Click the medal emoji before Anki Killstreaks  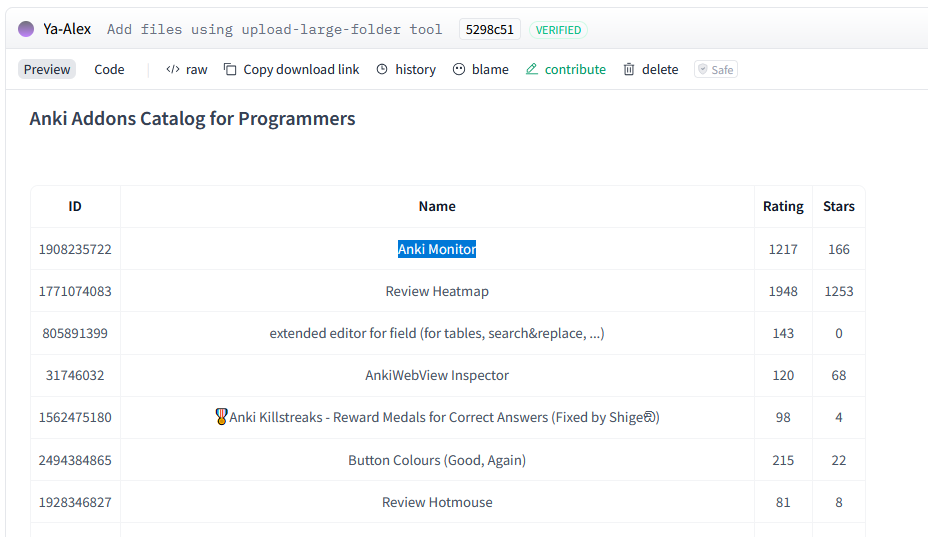[x=221, y=417]
